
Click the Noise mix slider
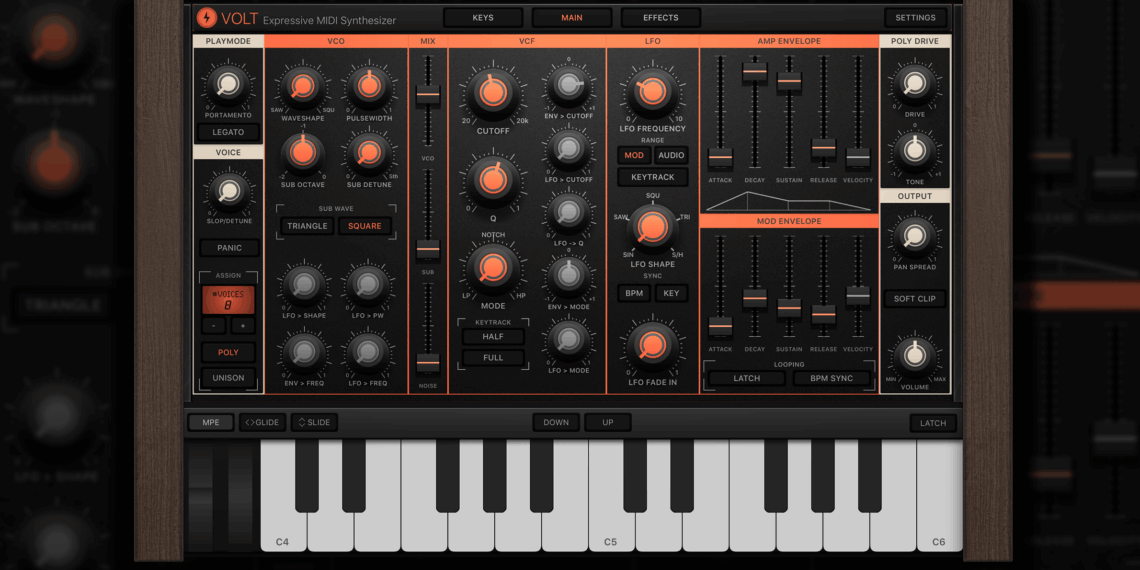tap(428, 362)
